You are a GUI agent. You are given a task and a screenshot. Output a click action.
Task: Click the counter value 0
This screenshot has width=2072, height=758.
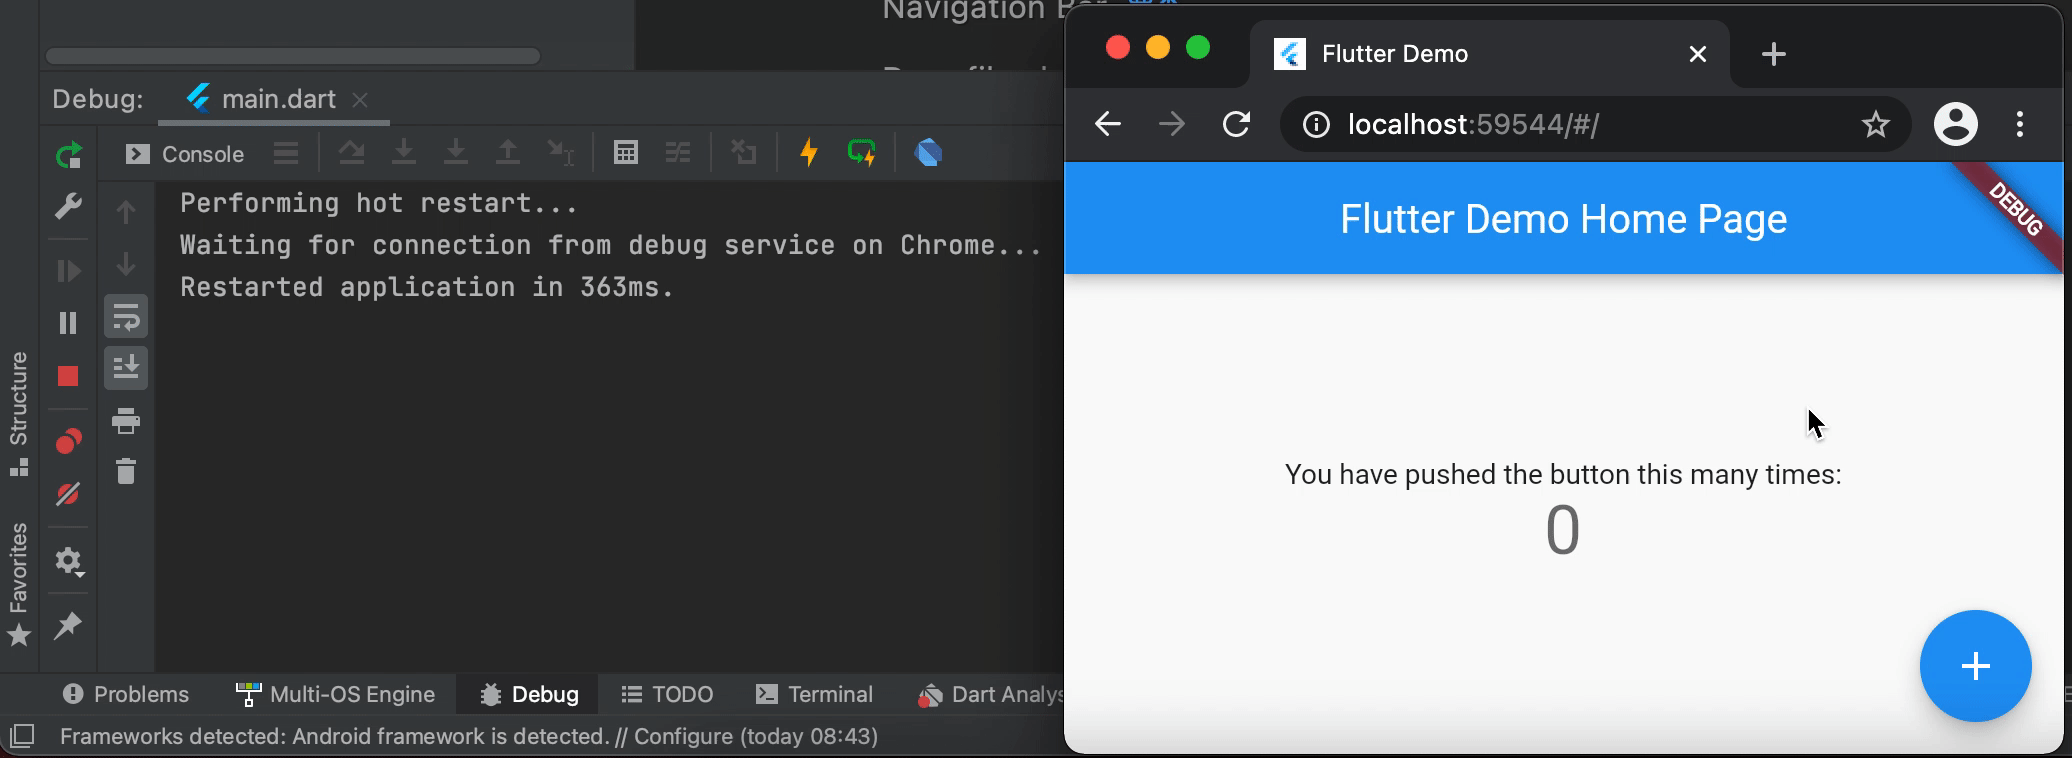coord(1563,530)
